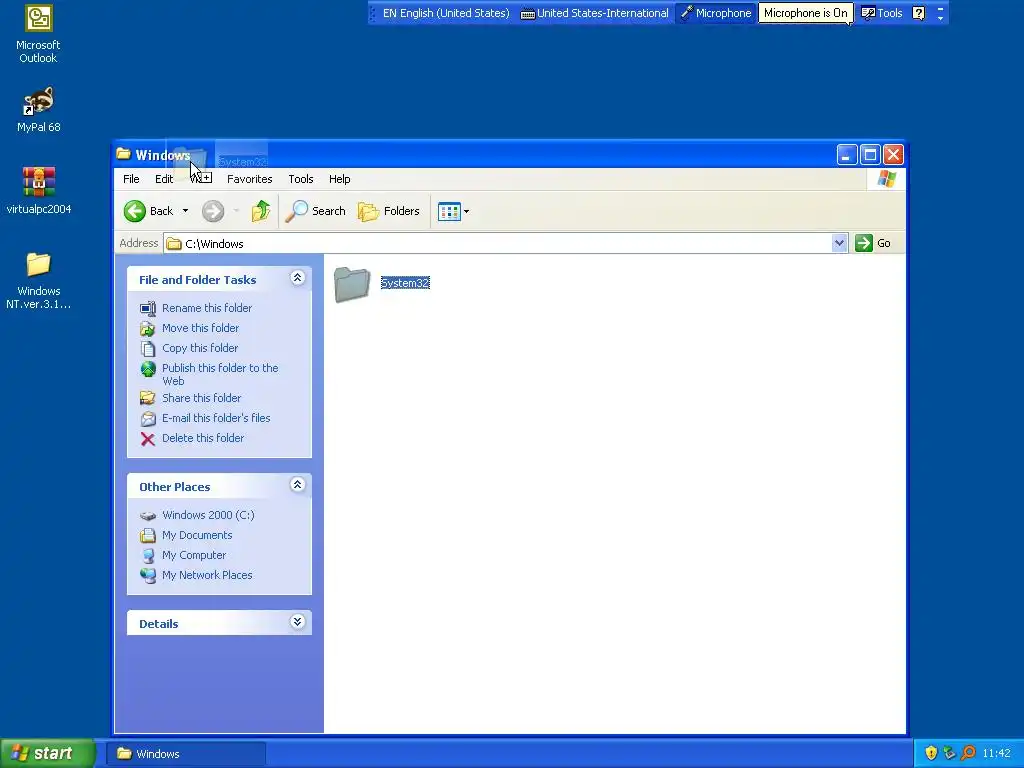Click the My Network Places icon
Screen dimensions: 1024x768
148,575
